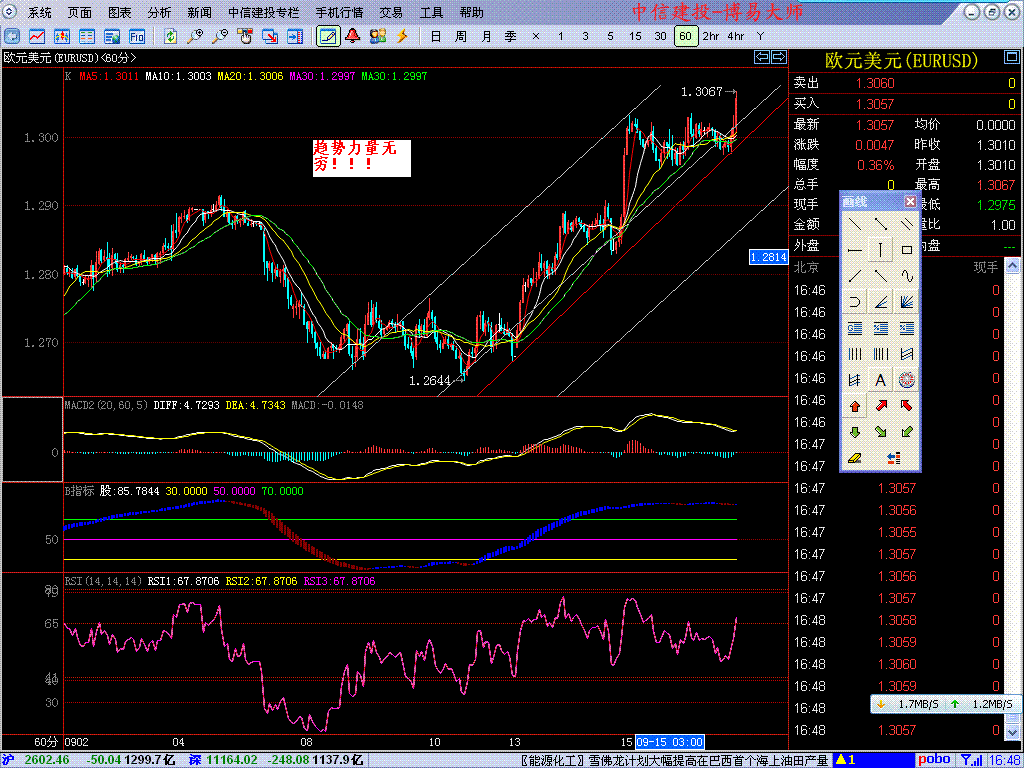Switch chart to 4hr period
This screenshot has width=1024, height=768.
tap(736, 36)
